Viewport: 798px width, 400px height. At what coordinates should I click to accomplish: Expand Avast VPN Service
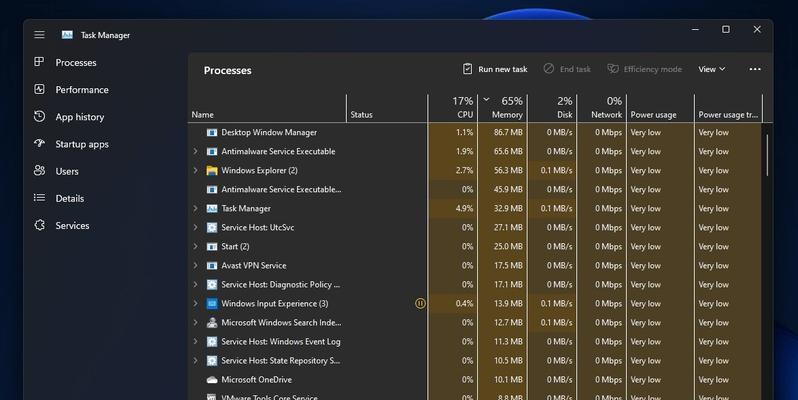(x=195, y=265)
